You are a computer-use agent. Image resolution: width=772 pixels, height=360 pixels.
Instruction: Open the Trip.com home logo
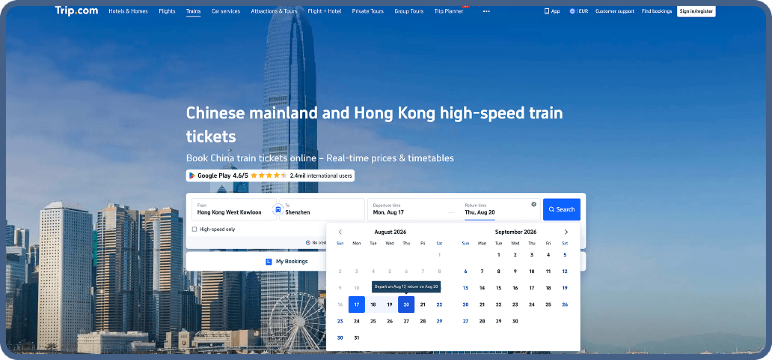point(76,11)
